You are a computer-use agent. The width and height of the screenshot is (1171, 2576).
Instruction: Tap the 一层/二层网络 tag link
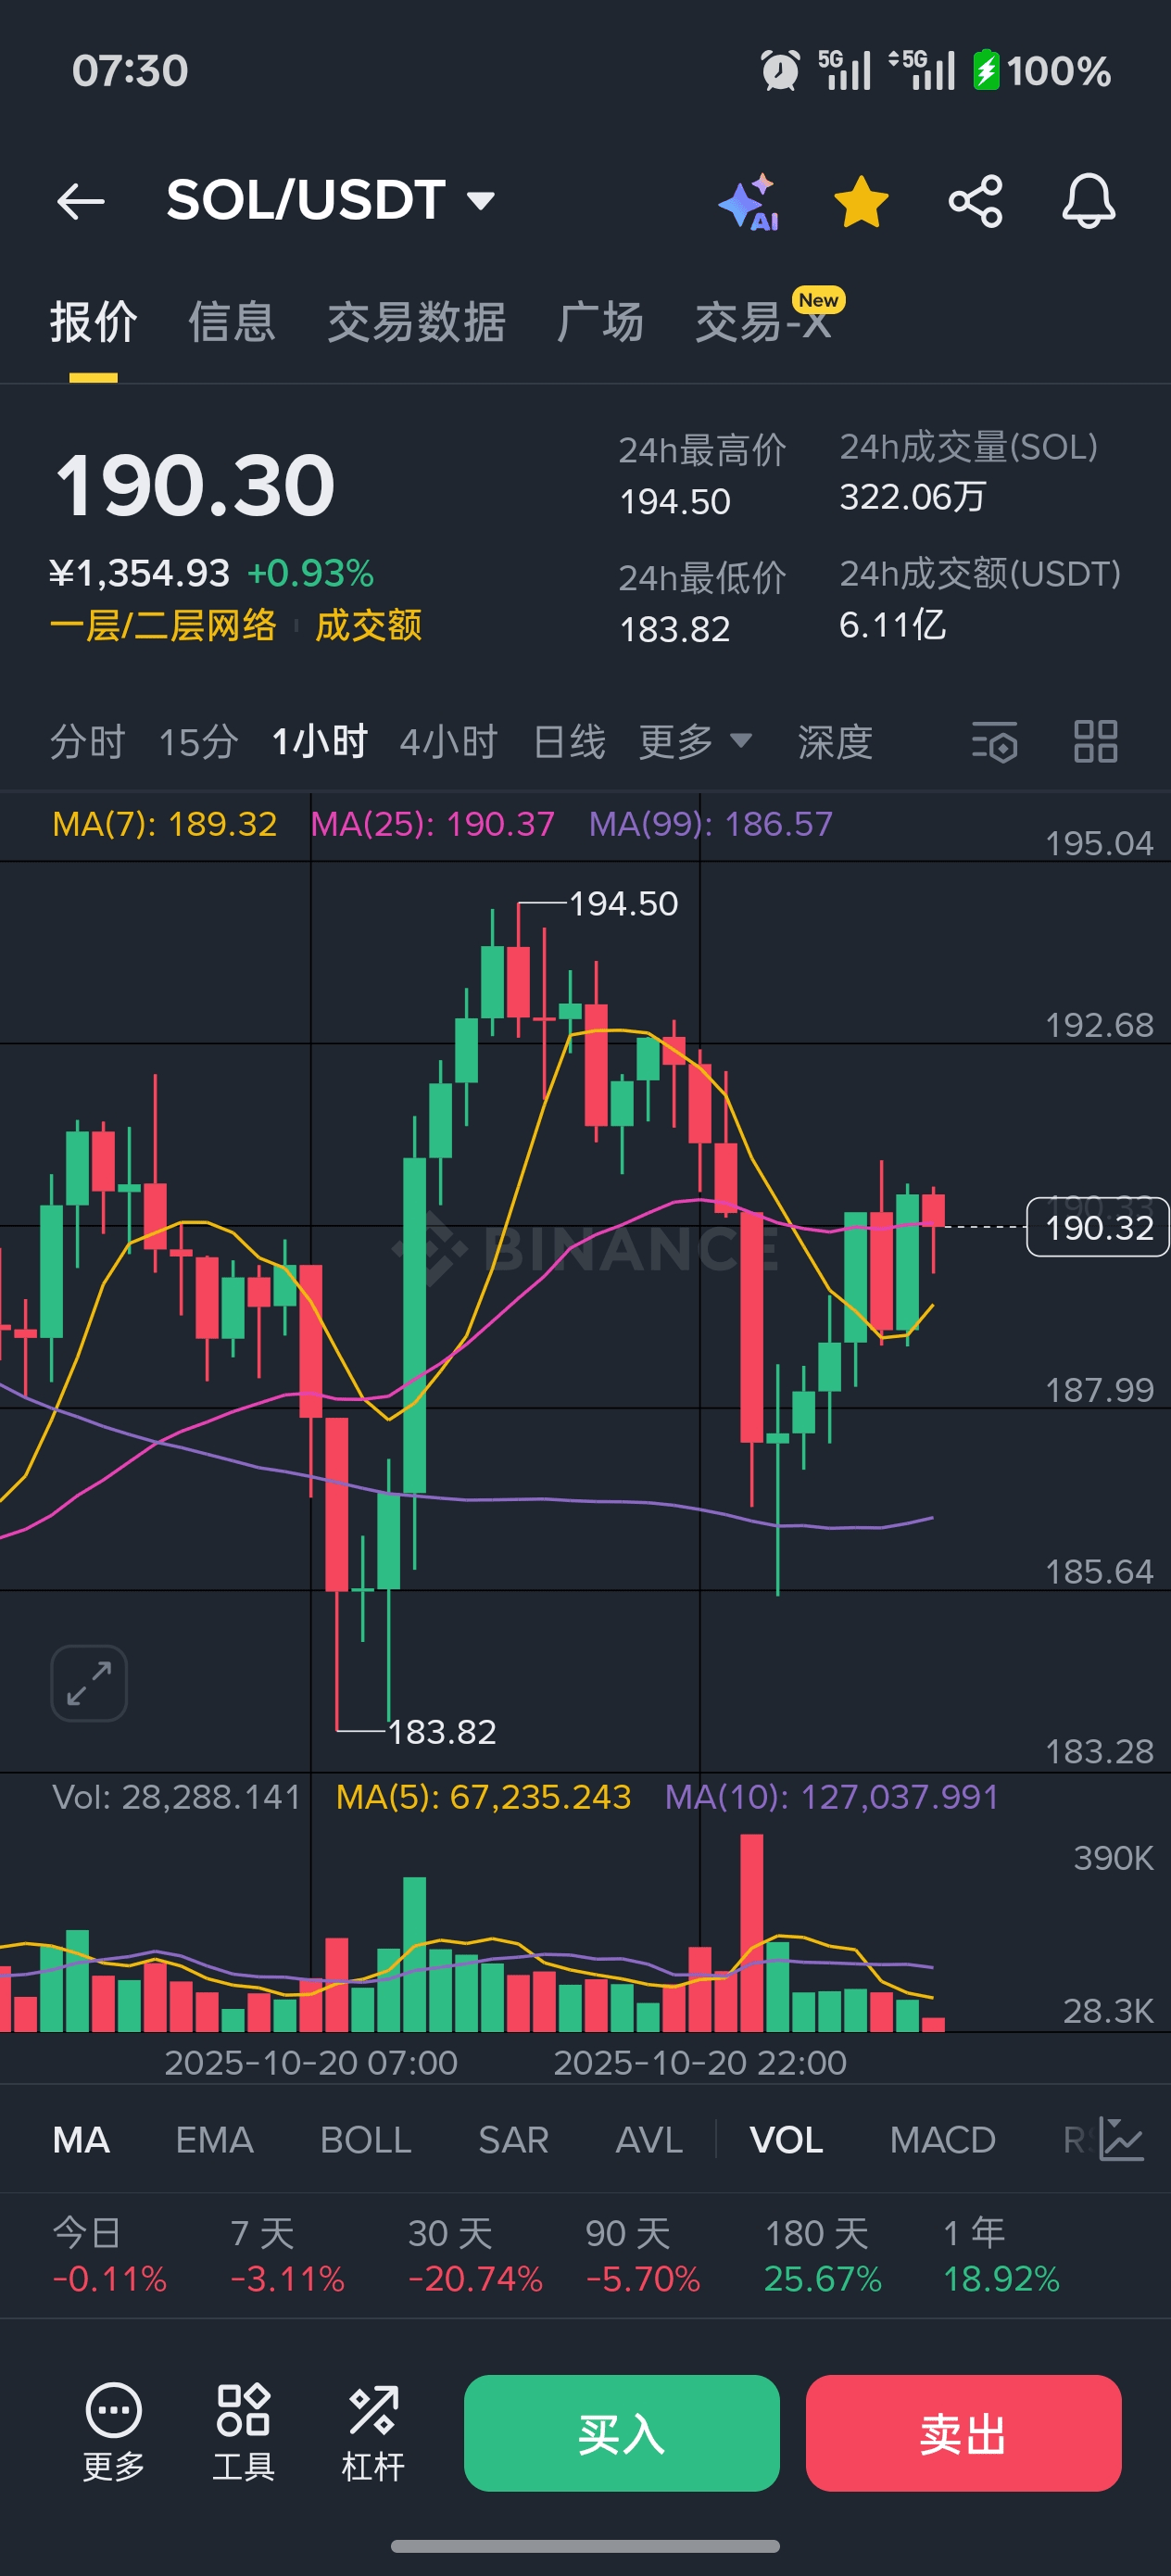(x=163, y=625)
